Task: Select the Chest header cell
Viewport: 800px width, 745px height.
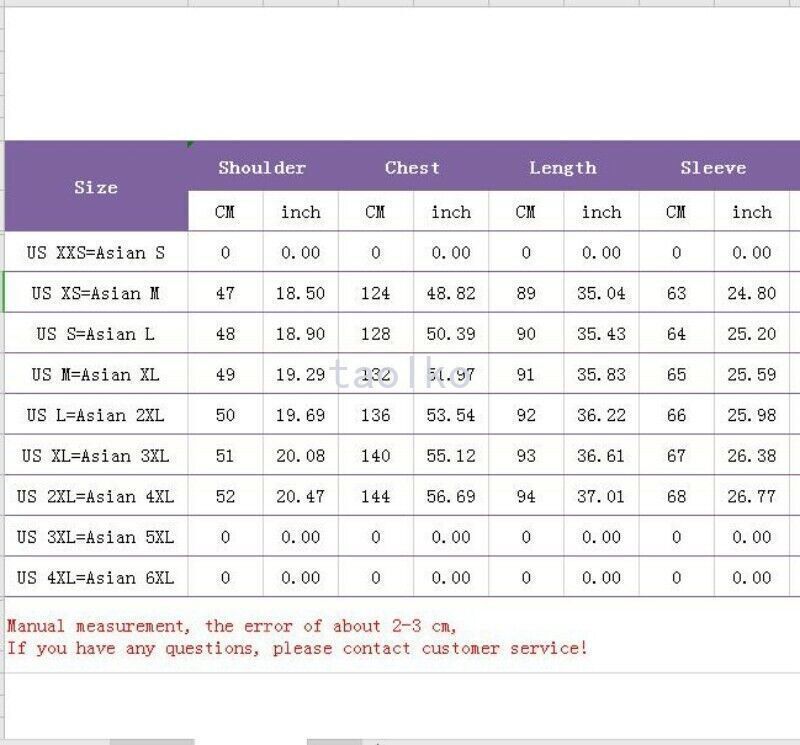Action: 413,167
